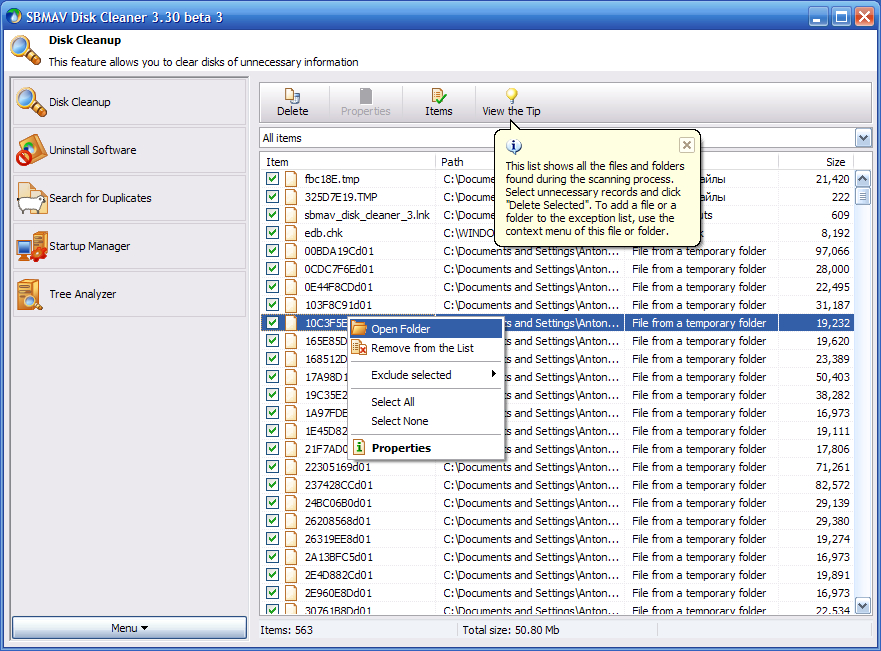Click the greyed Properties toolbar icon

pos(365,95)
